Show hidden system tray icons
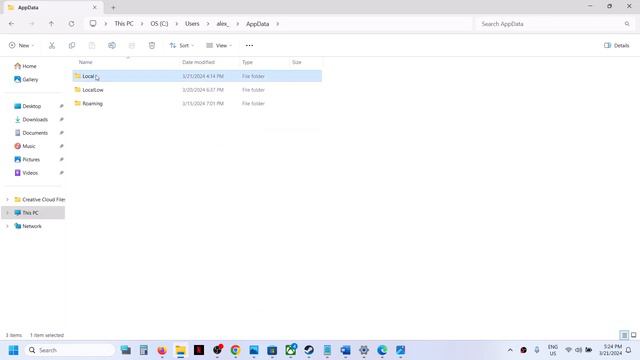 click(x=510, y=350)
